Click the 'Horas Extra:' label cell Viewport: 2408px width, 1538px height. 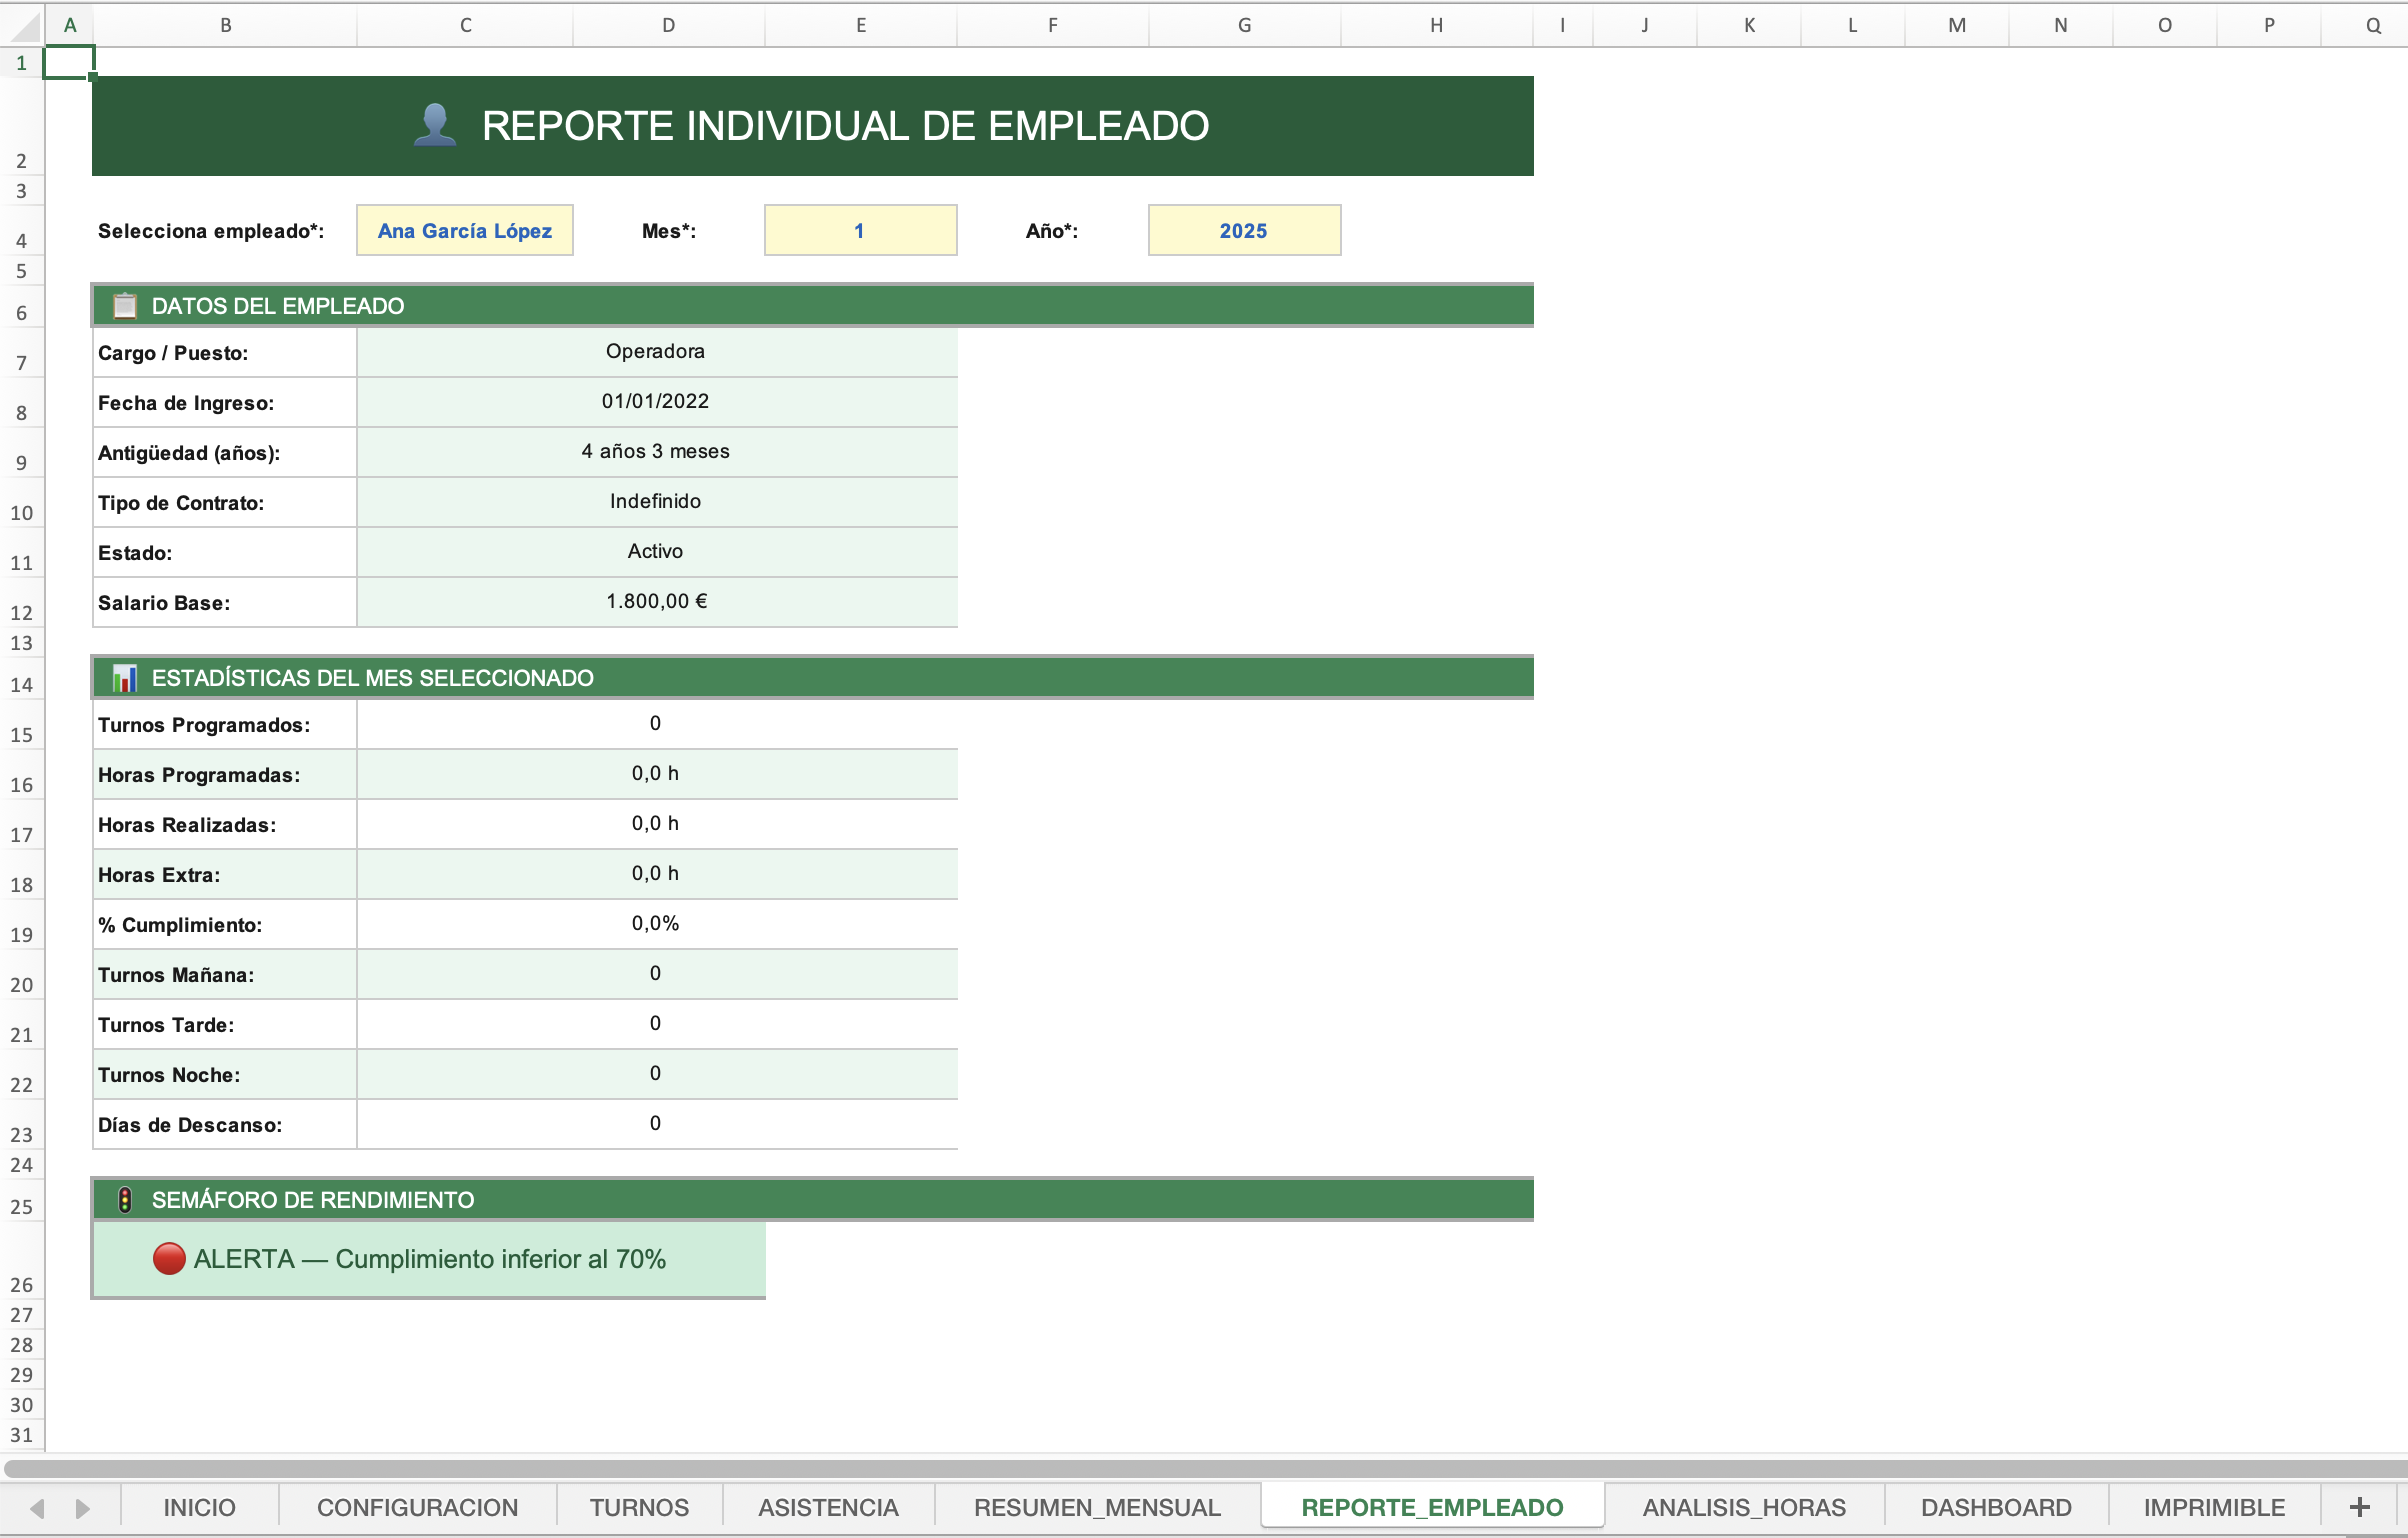click(x=225, y=874)
